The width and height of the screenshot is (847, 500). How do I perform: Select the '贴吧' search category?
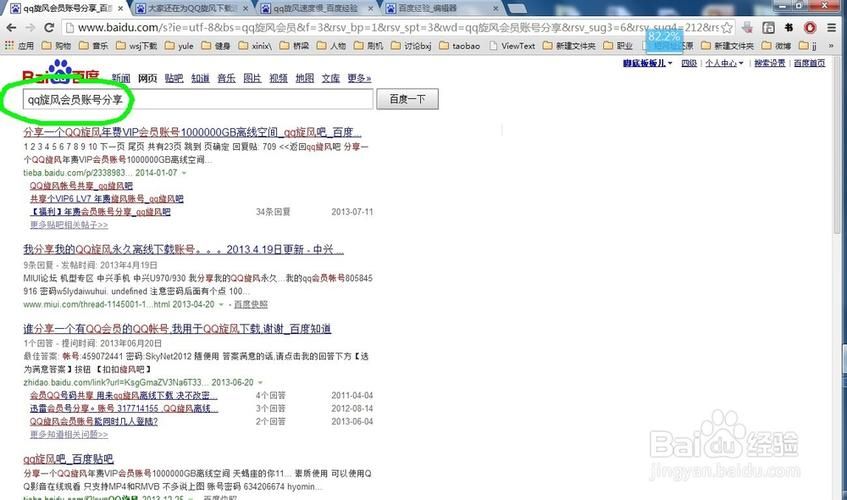173,78
